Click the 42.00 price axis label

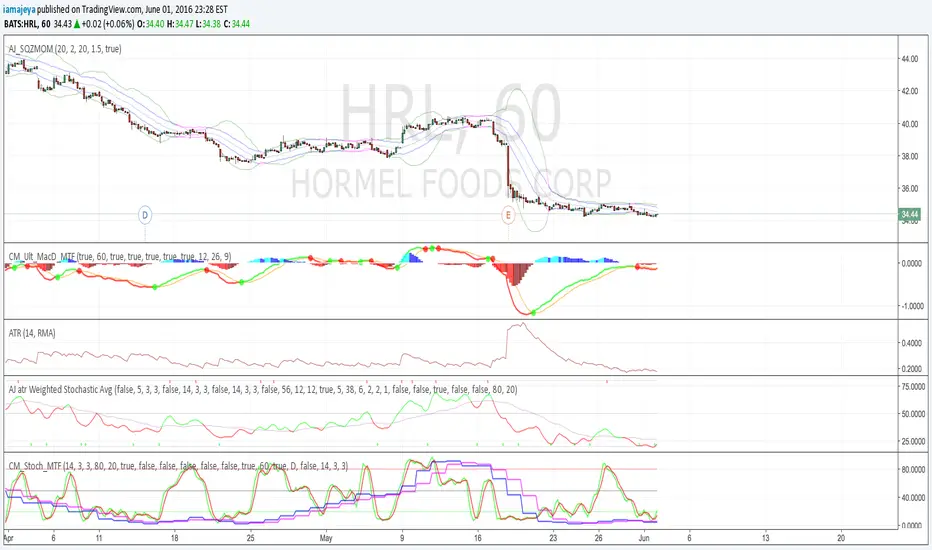(910, 92)
